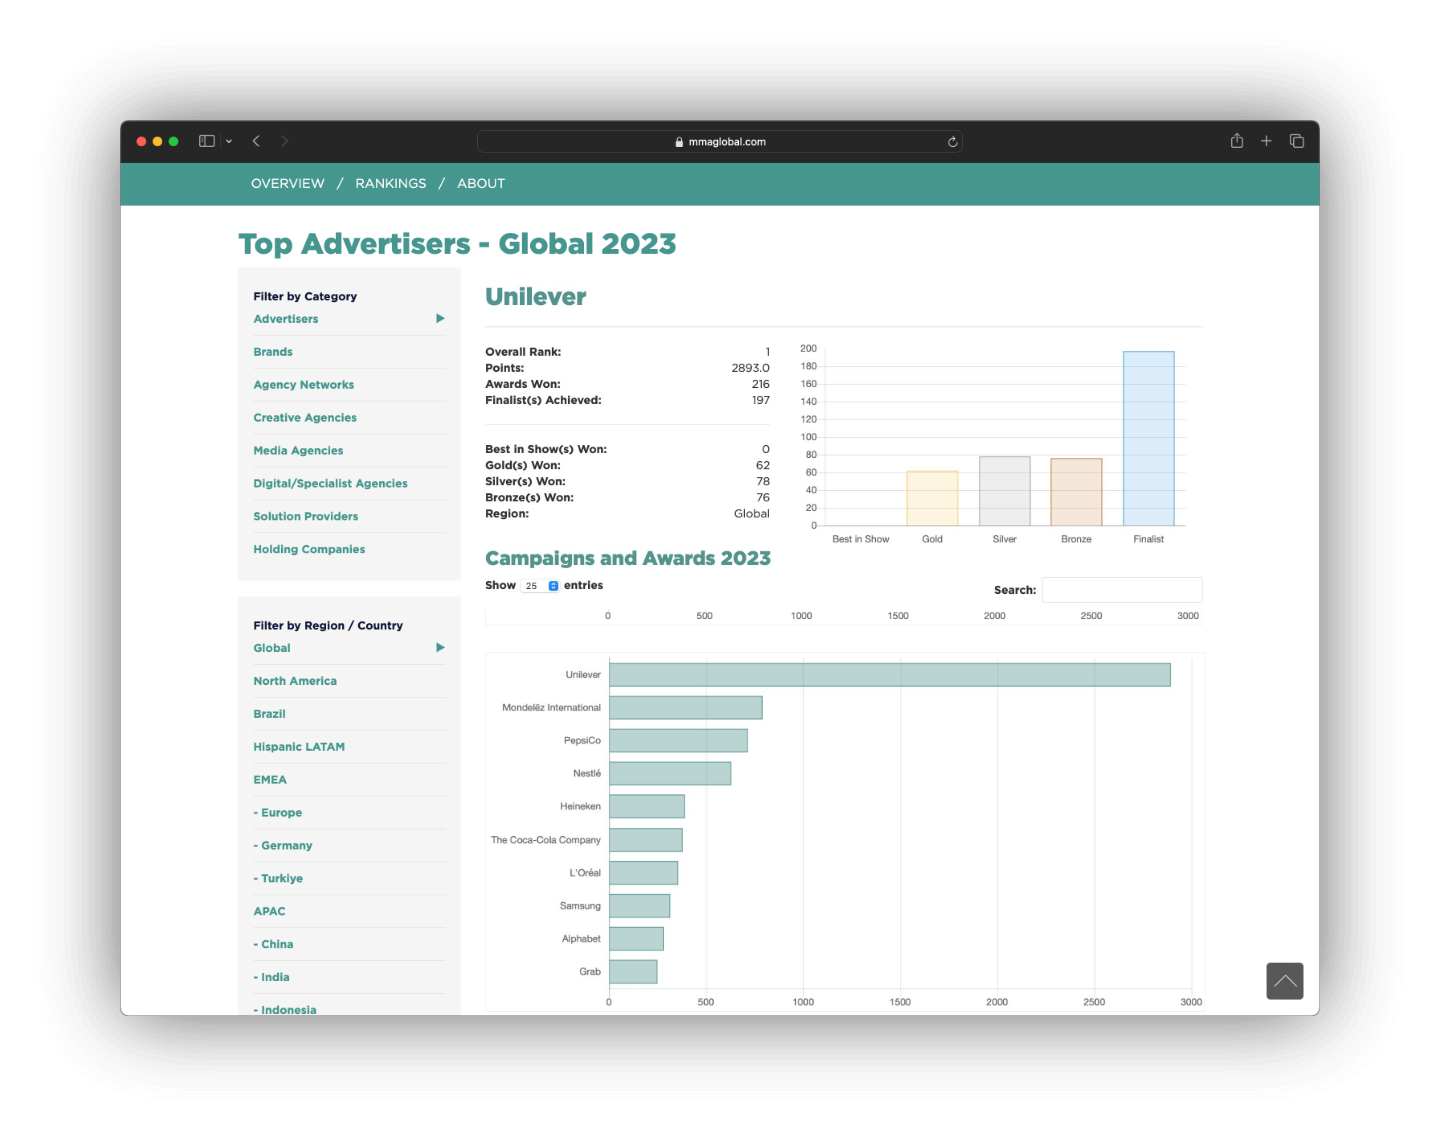
Task: Open the Share icon in the toolbar
Action: click(x=1237, y=141)
